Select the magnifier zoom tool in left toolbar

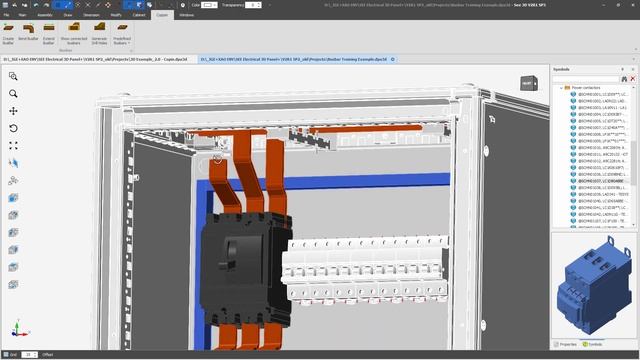[13, 94]
